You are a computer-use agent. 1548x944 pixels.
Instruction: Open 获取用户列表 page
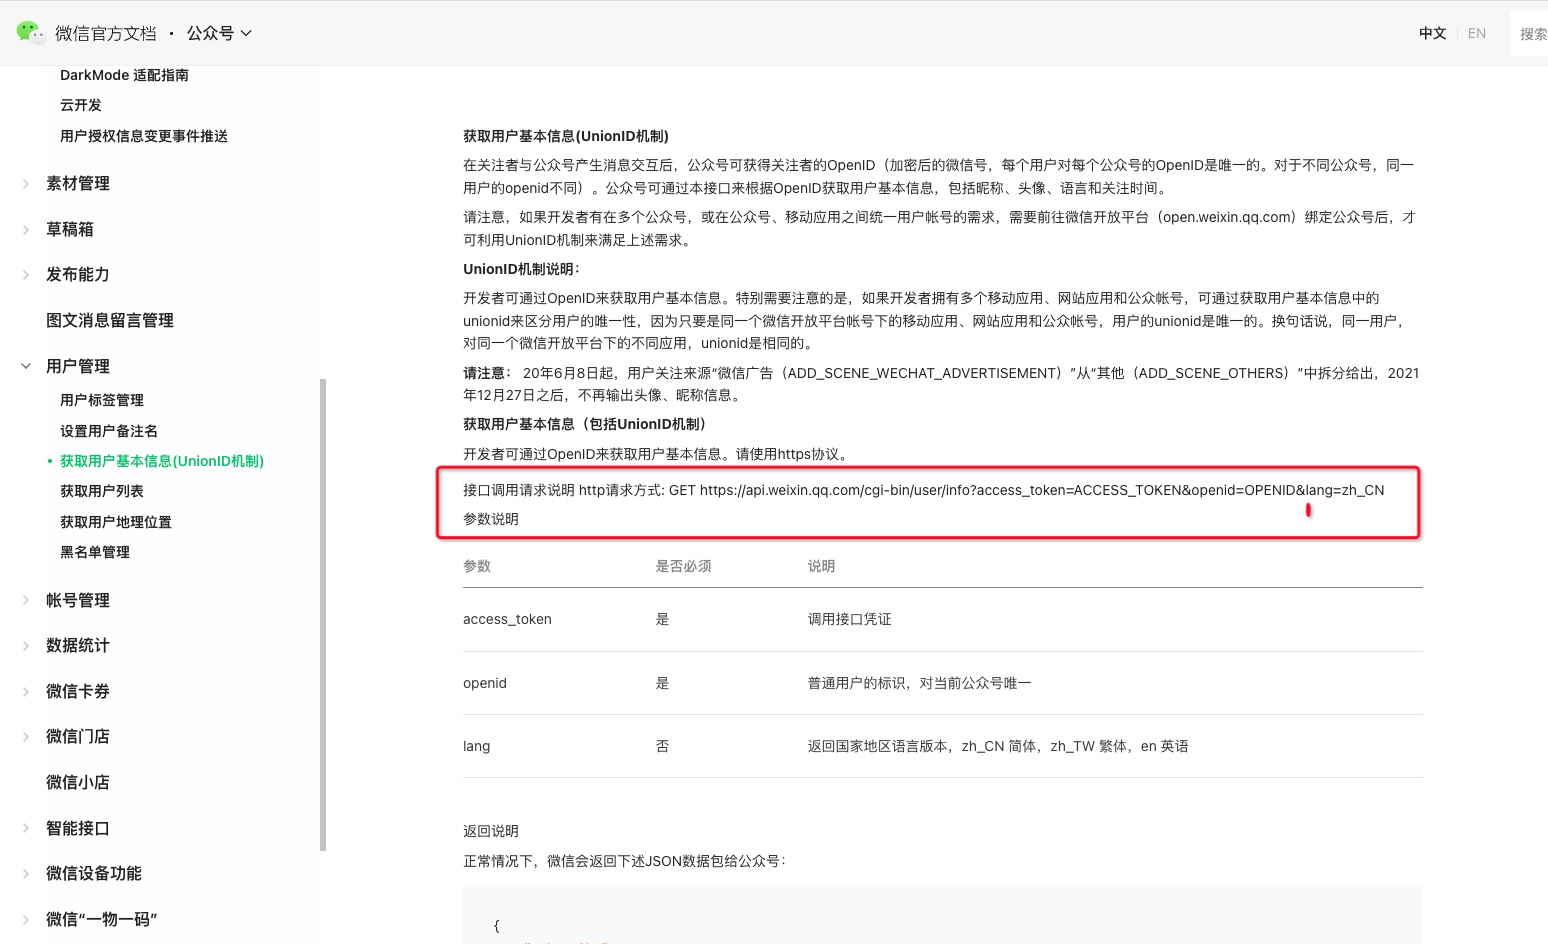click(102, 491)
